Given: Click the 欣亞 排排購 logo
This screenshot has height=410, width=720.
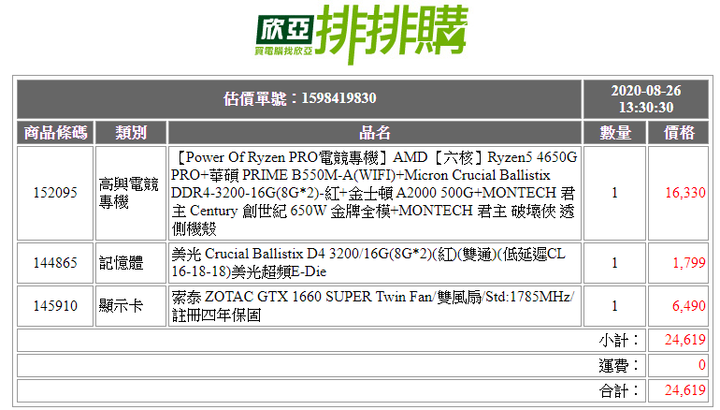Looking at the screenshot, I should 362,34.
